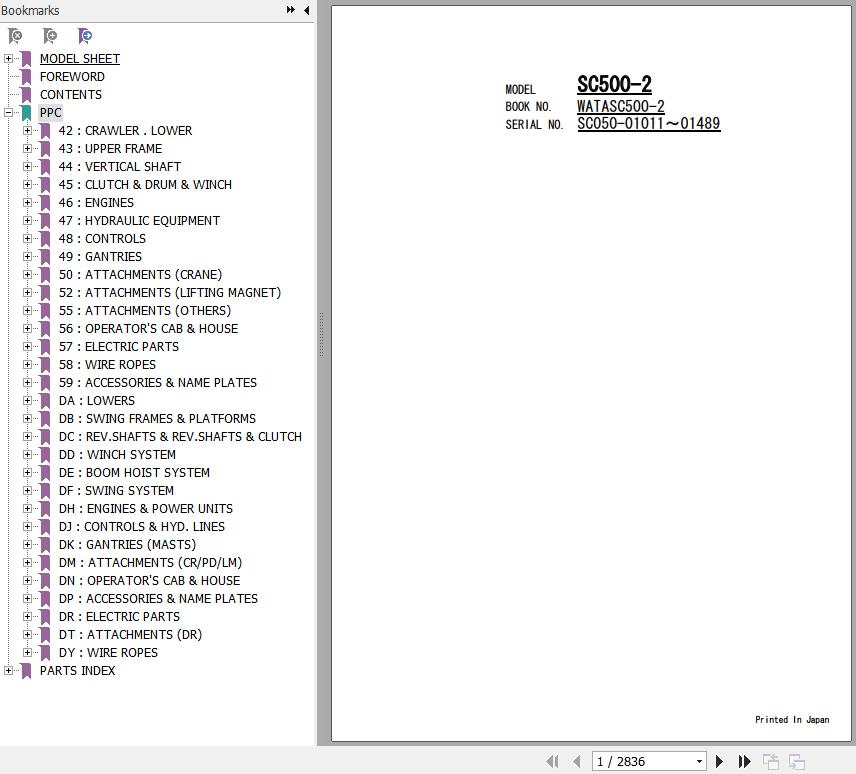Select the PPC bookmark

pyautogui.click(x=50, y=113)
